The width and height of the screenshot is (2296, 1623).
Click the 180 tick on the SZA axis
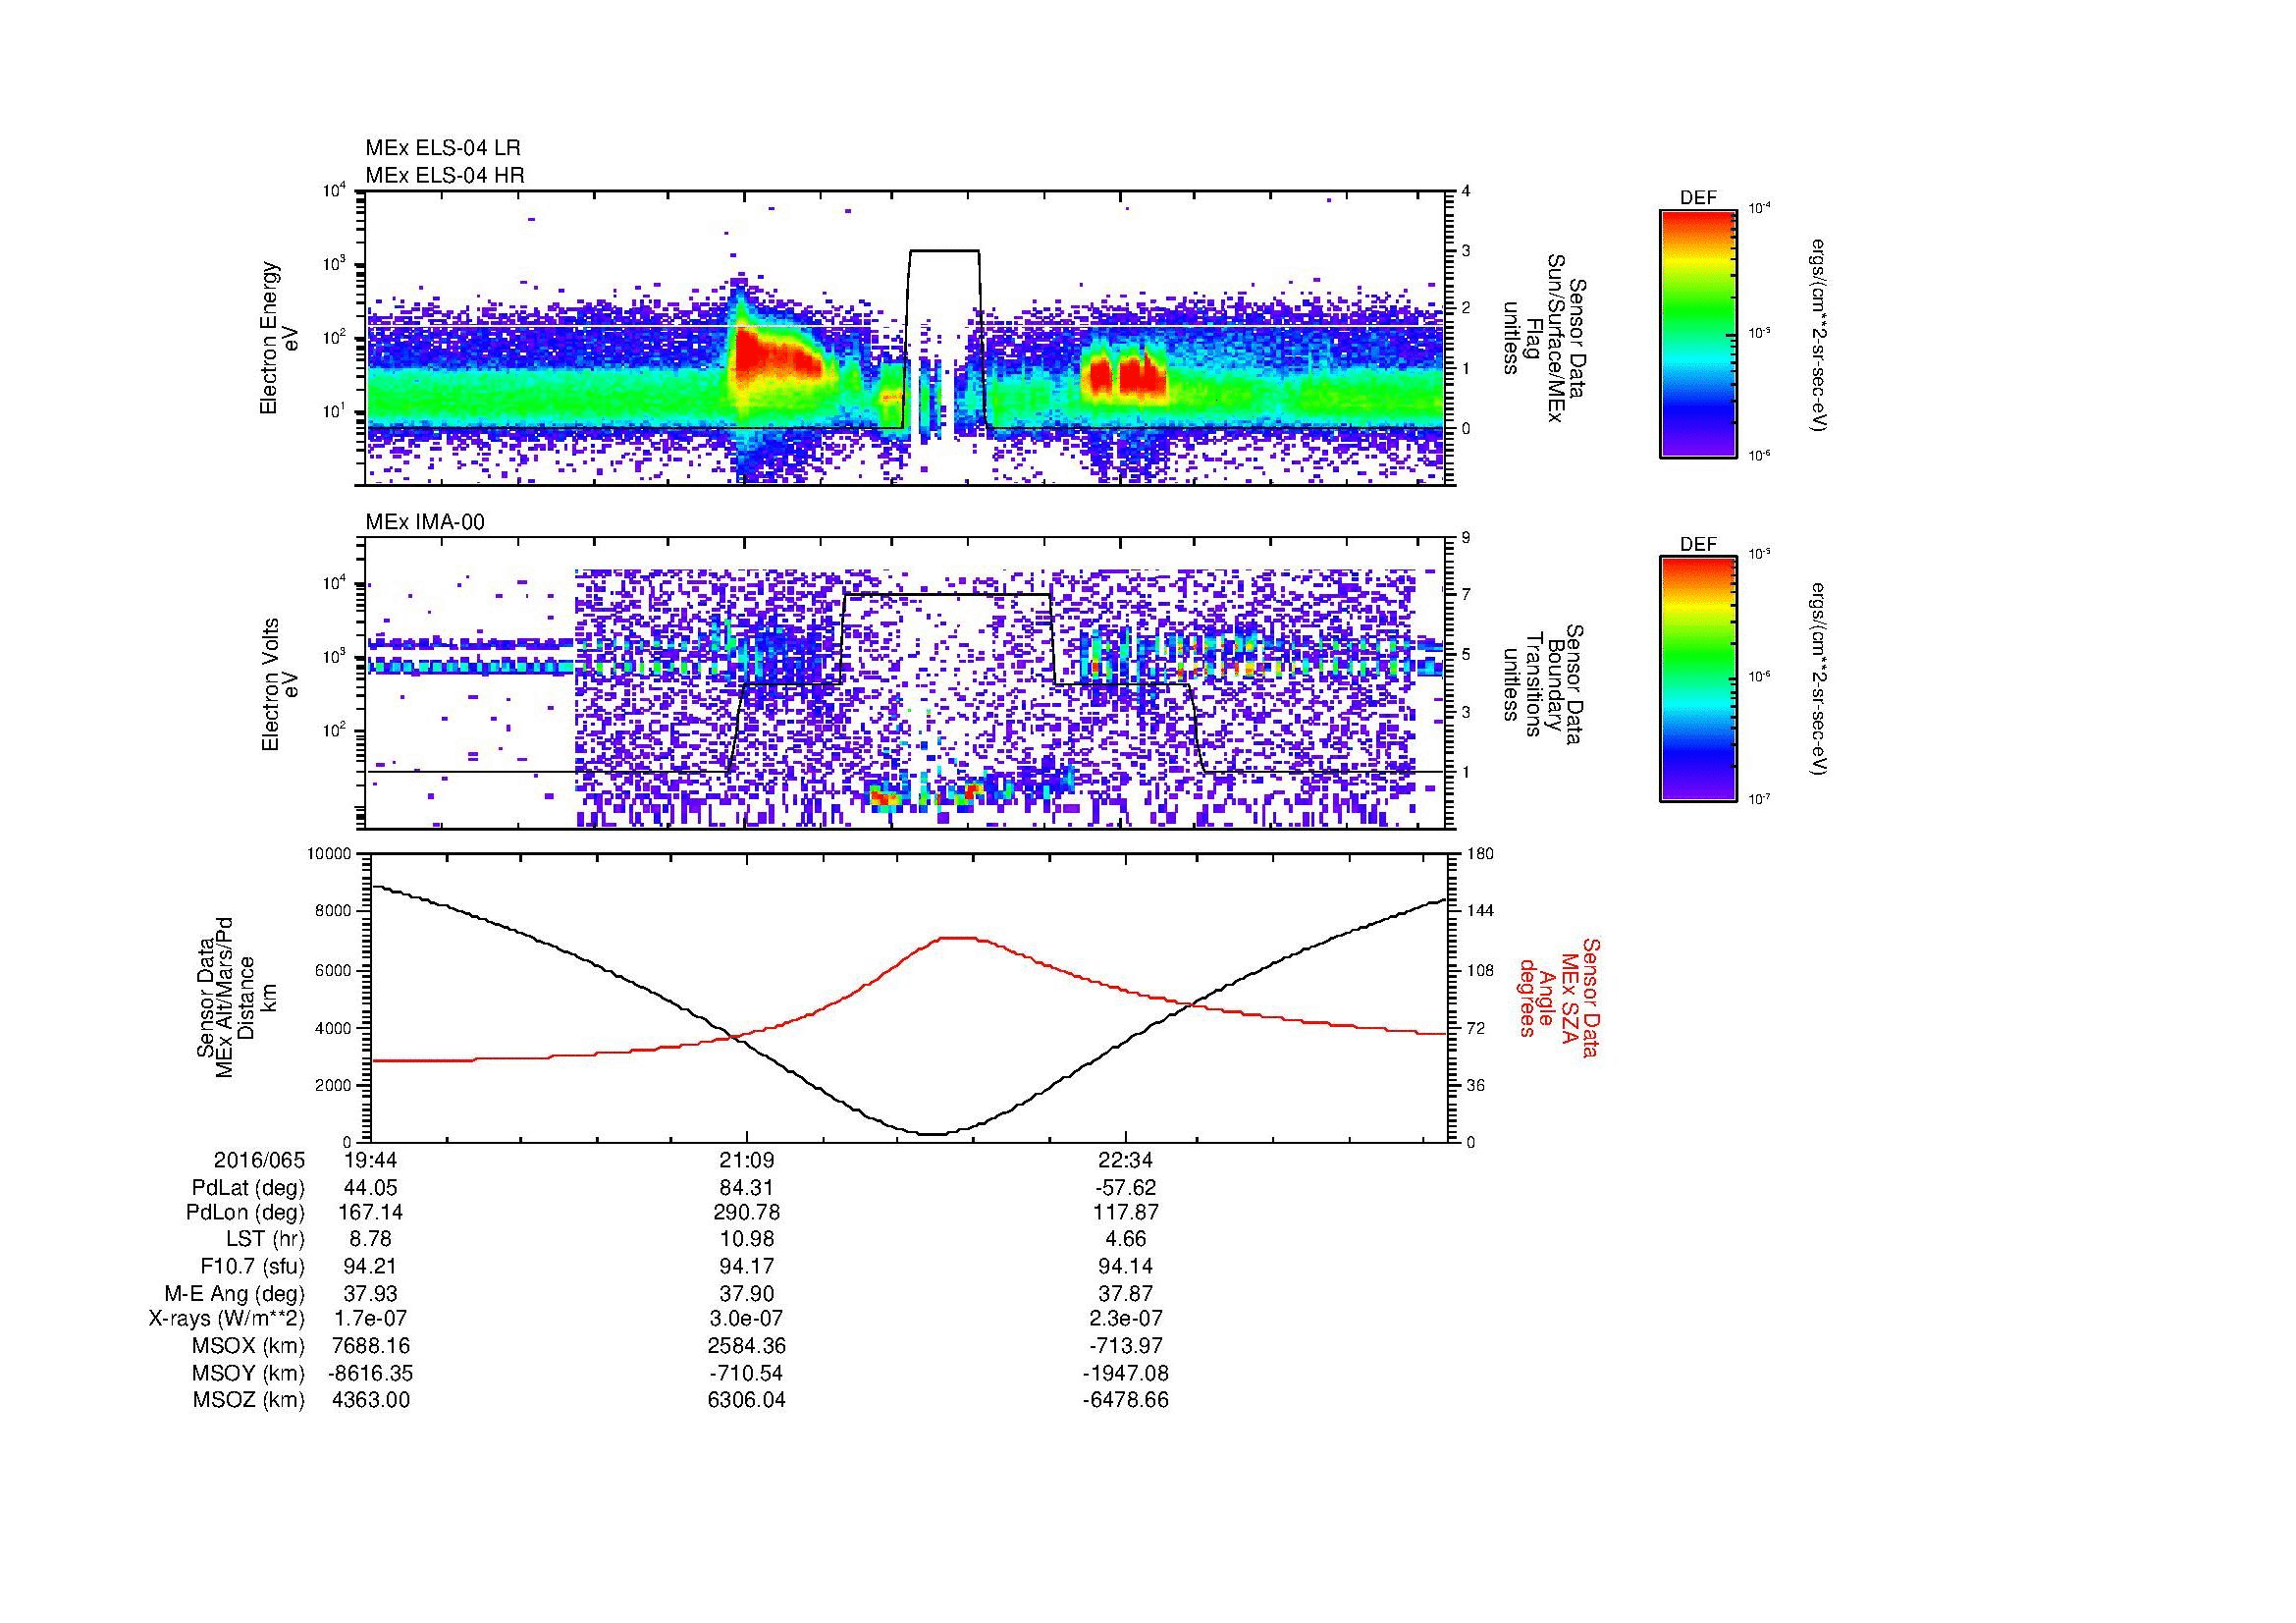pos(1481,854)
